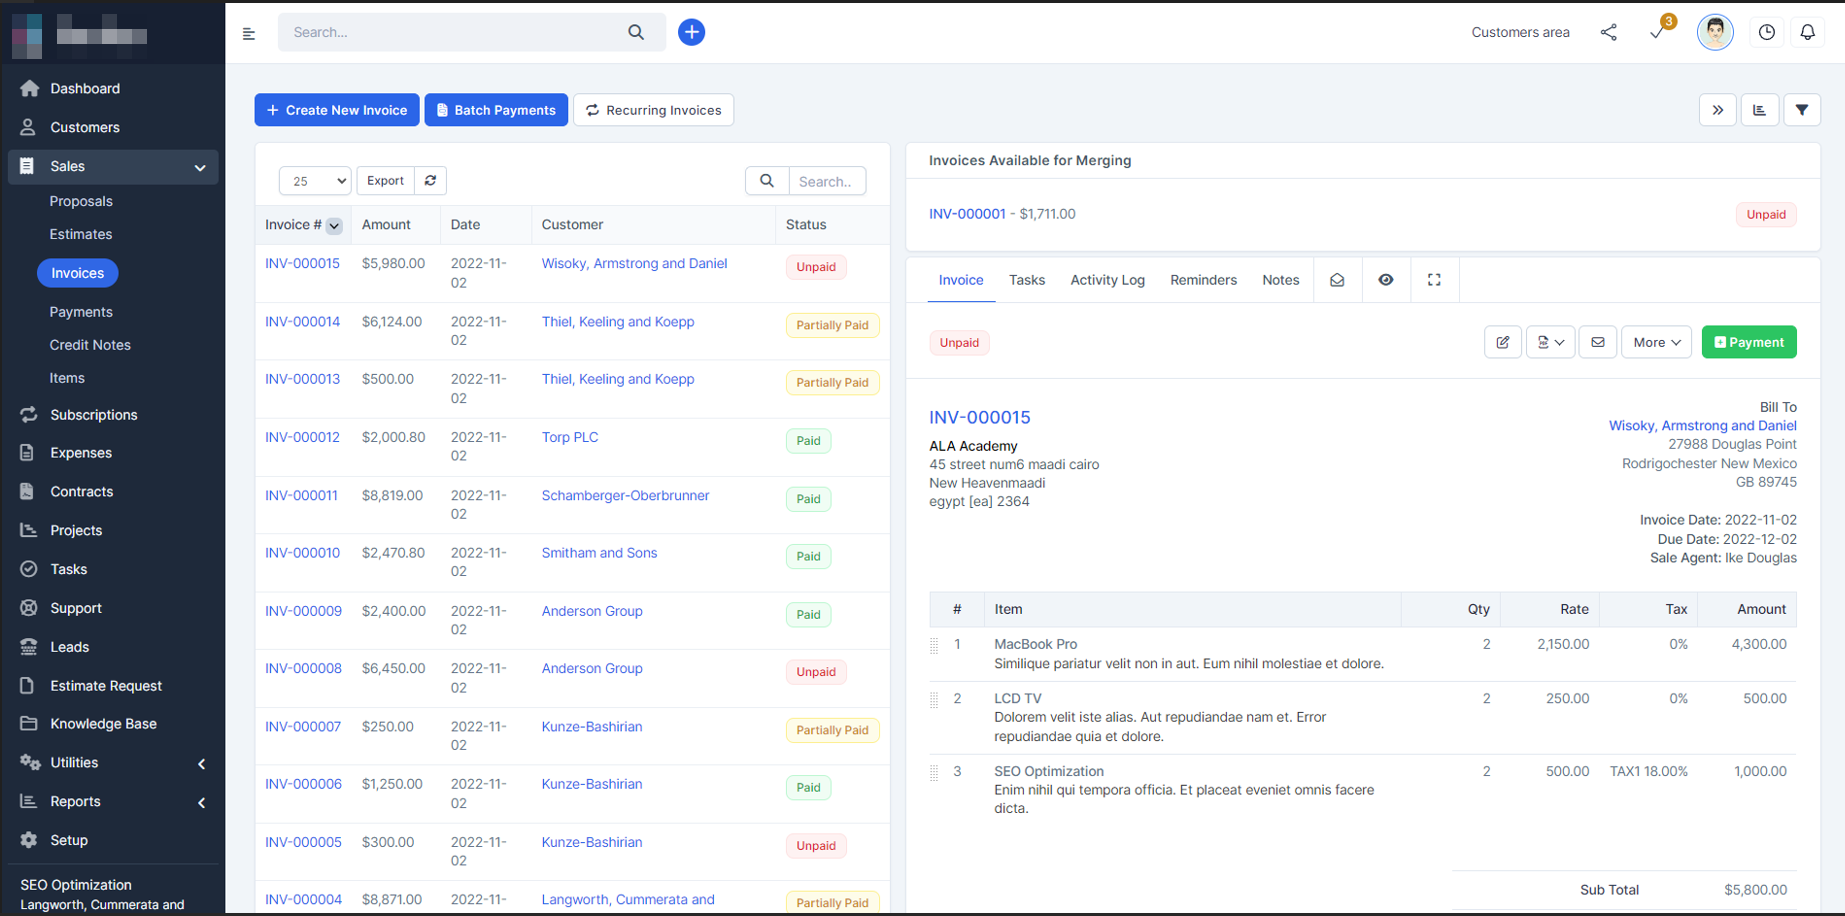Expand the table with double-arrow toggle
Screen dimensions: 1845x916
(x=1717, y=110)
